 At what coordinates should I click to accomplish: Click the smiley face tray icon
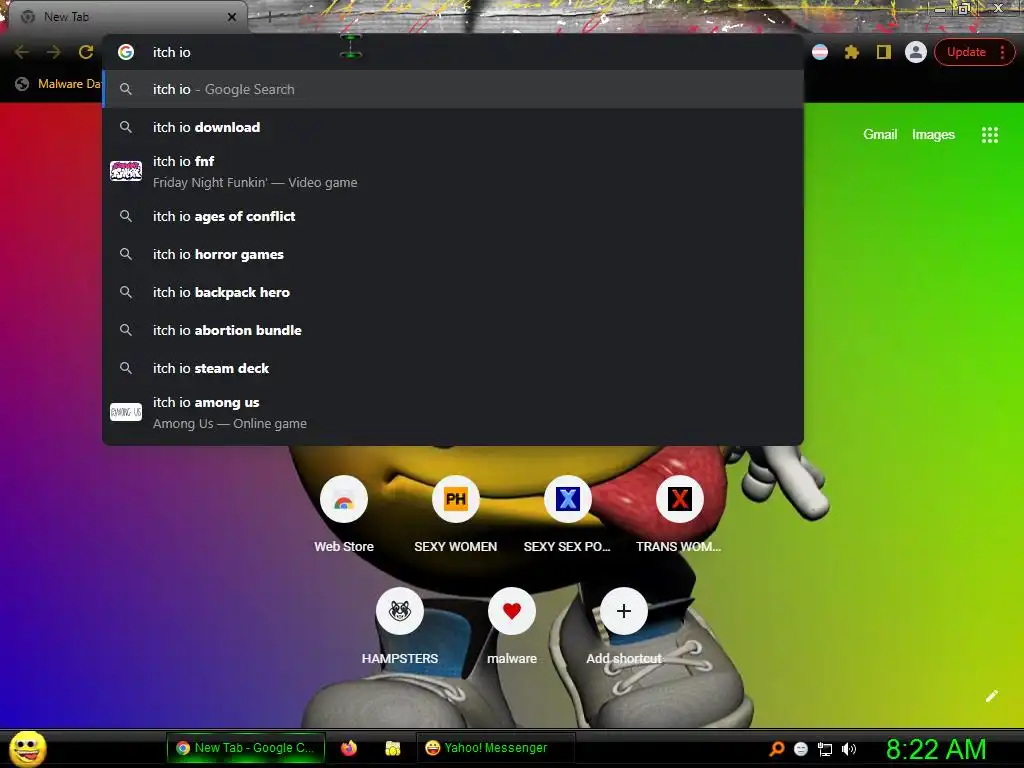click(801, 749)
